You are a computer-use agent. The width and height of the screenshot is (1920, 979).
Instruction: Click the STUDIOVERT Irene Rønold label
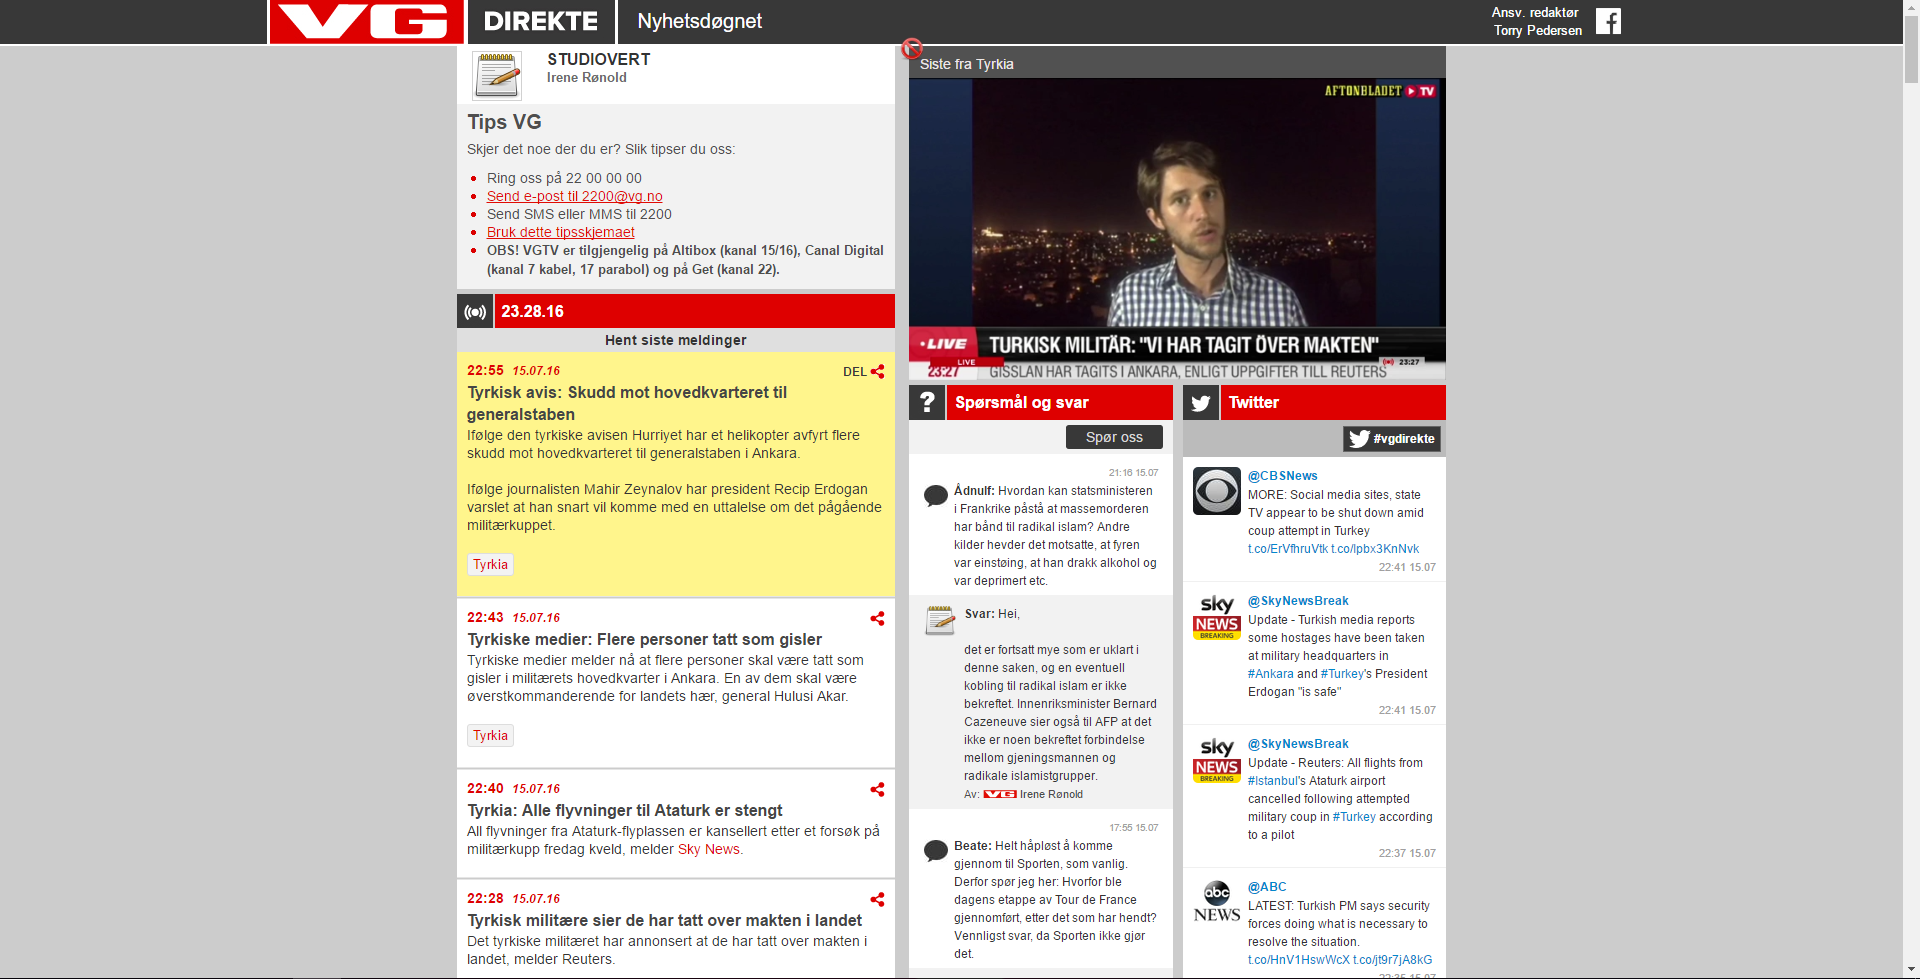599,68
